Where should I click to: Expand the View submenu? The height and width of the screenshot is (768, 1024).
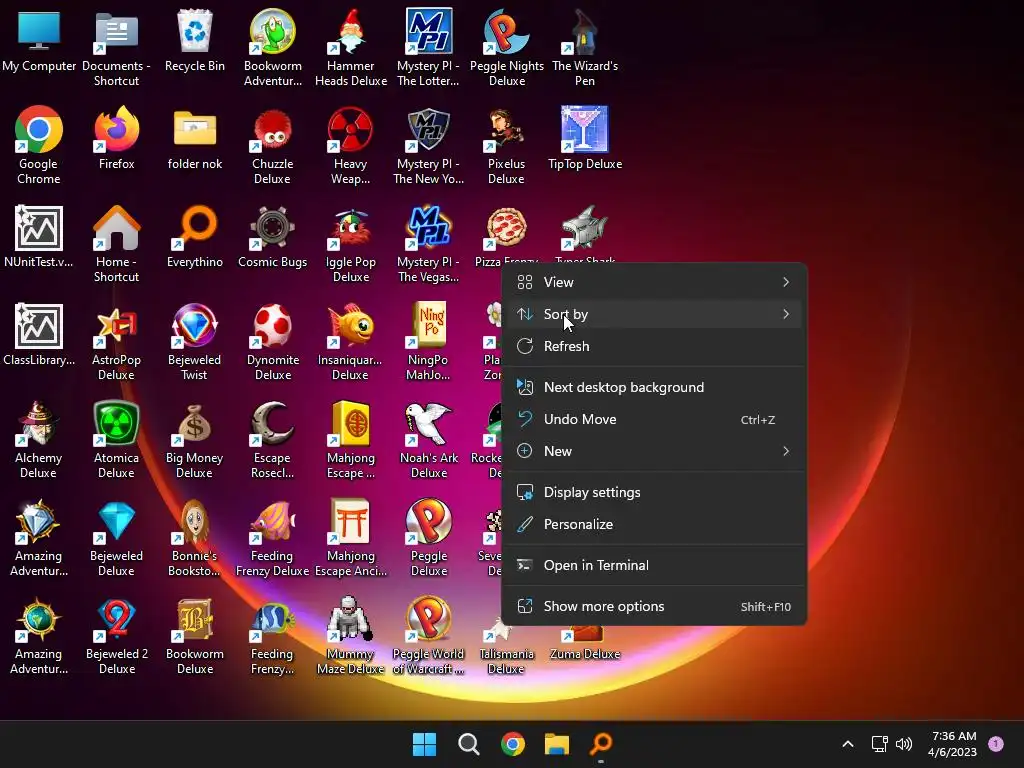pos(654,282)
